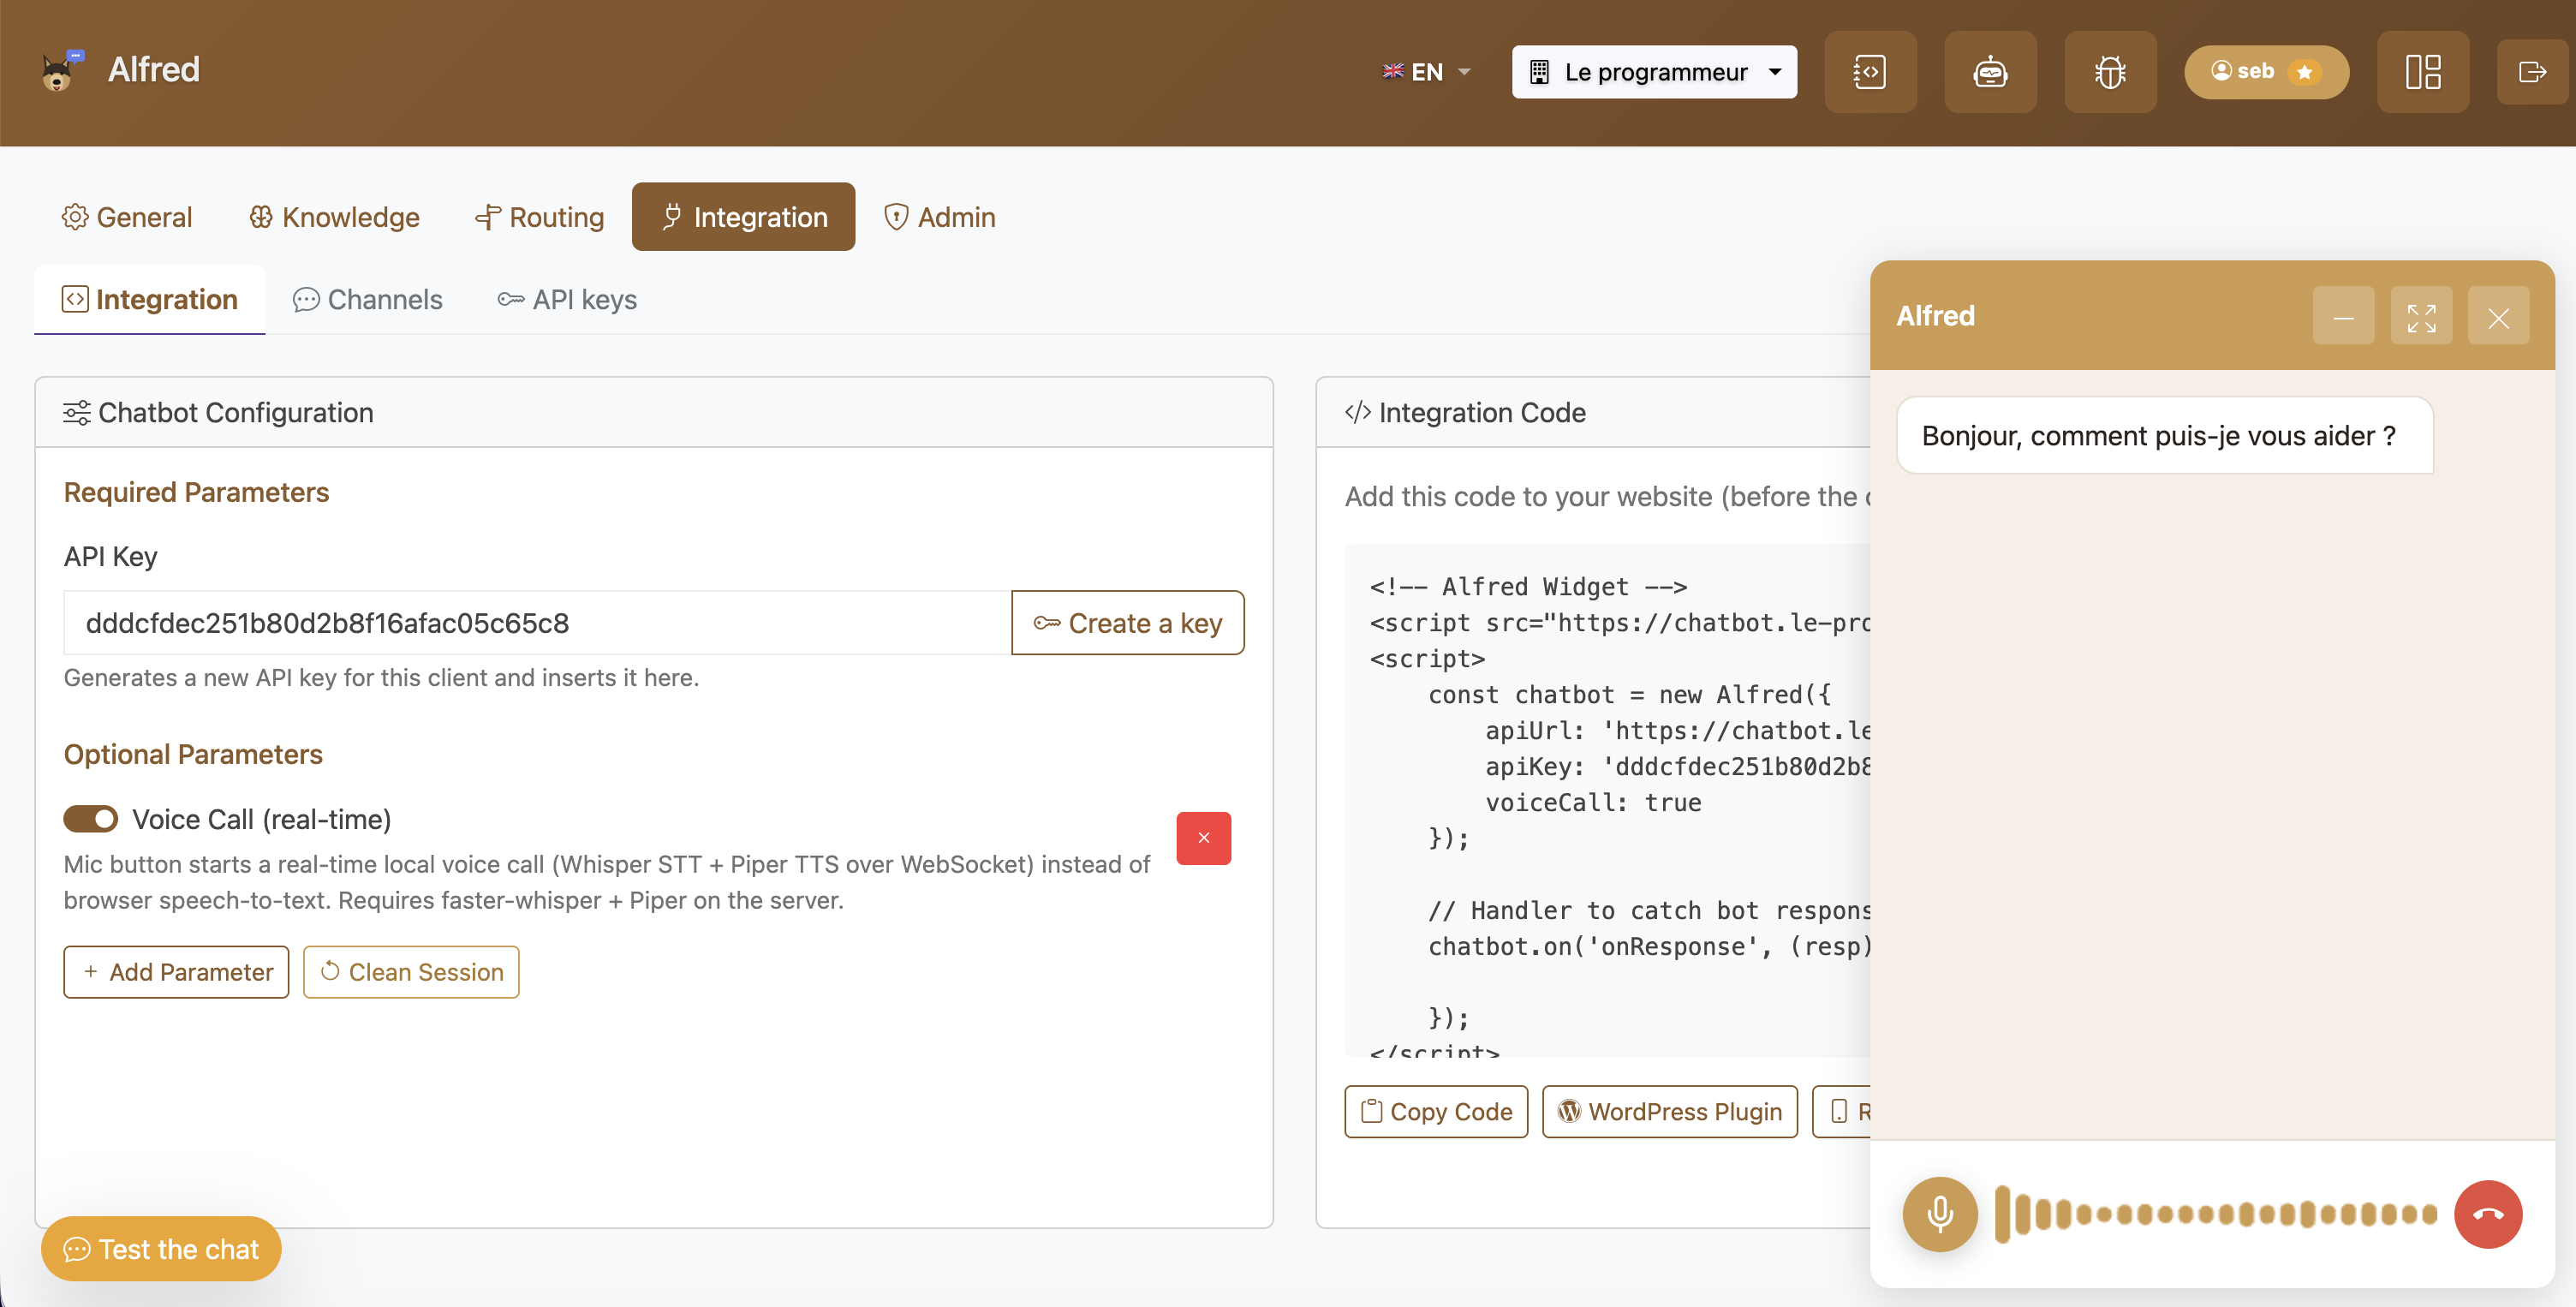Screen dimensions: 2576x1307
Task: Hang up the voice call
Action: tap(2489, 1214)
